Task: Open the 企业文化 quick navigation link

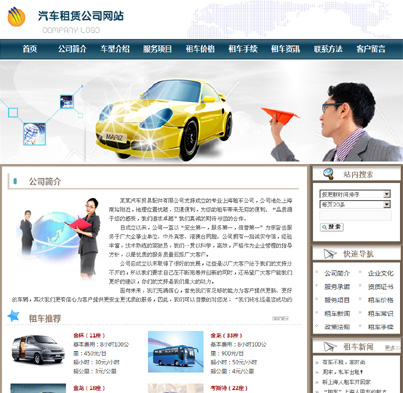Action: pos(380,273)
